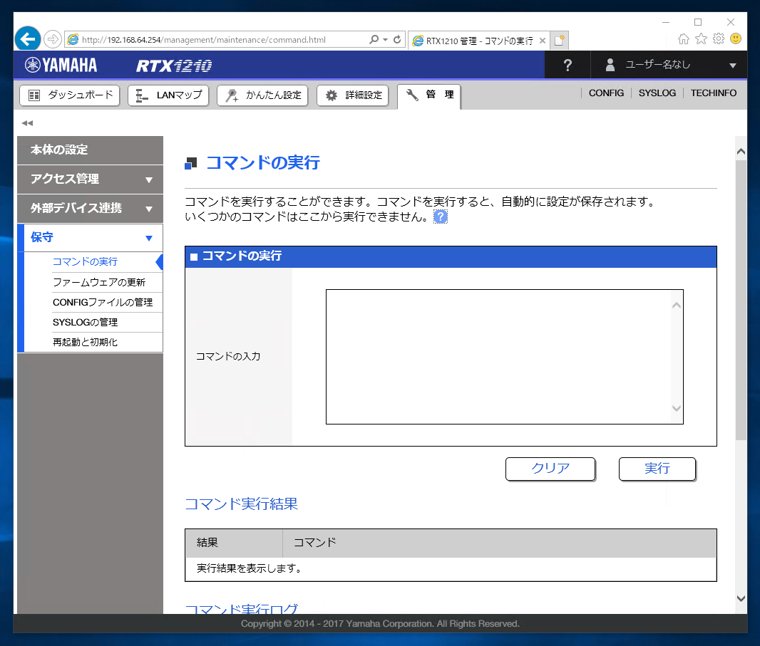Click the page vertical scrollbar thumb

tap(741, 300)
